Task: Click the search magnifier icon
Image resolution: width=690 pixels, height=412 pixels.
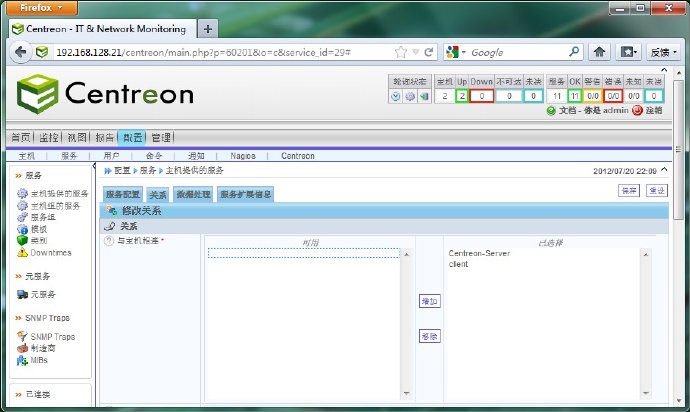Action: (x=573, y=52)
